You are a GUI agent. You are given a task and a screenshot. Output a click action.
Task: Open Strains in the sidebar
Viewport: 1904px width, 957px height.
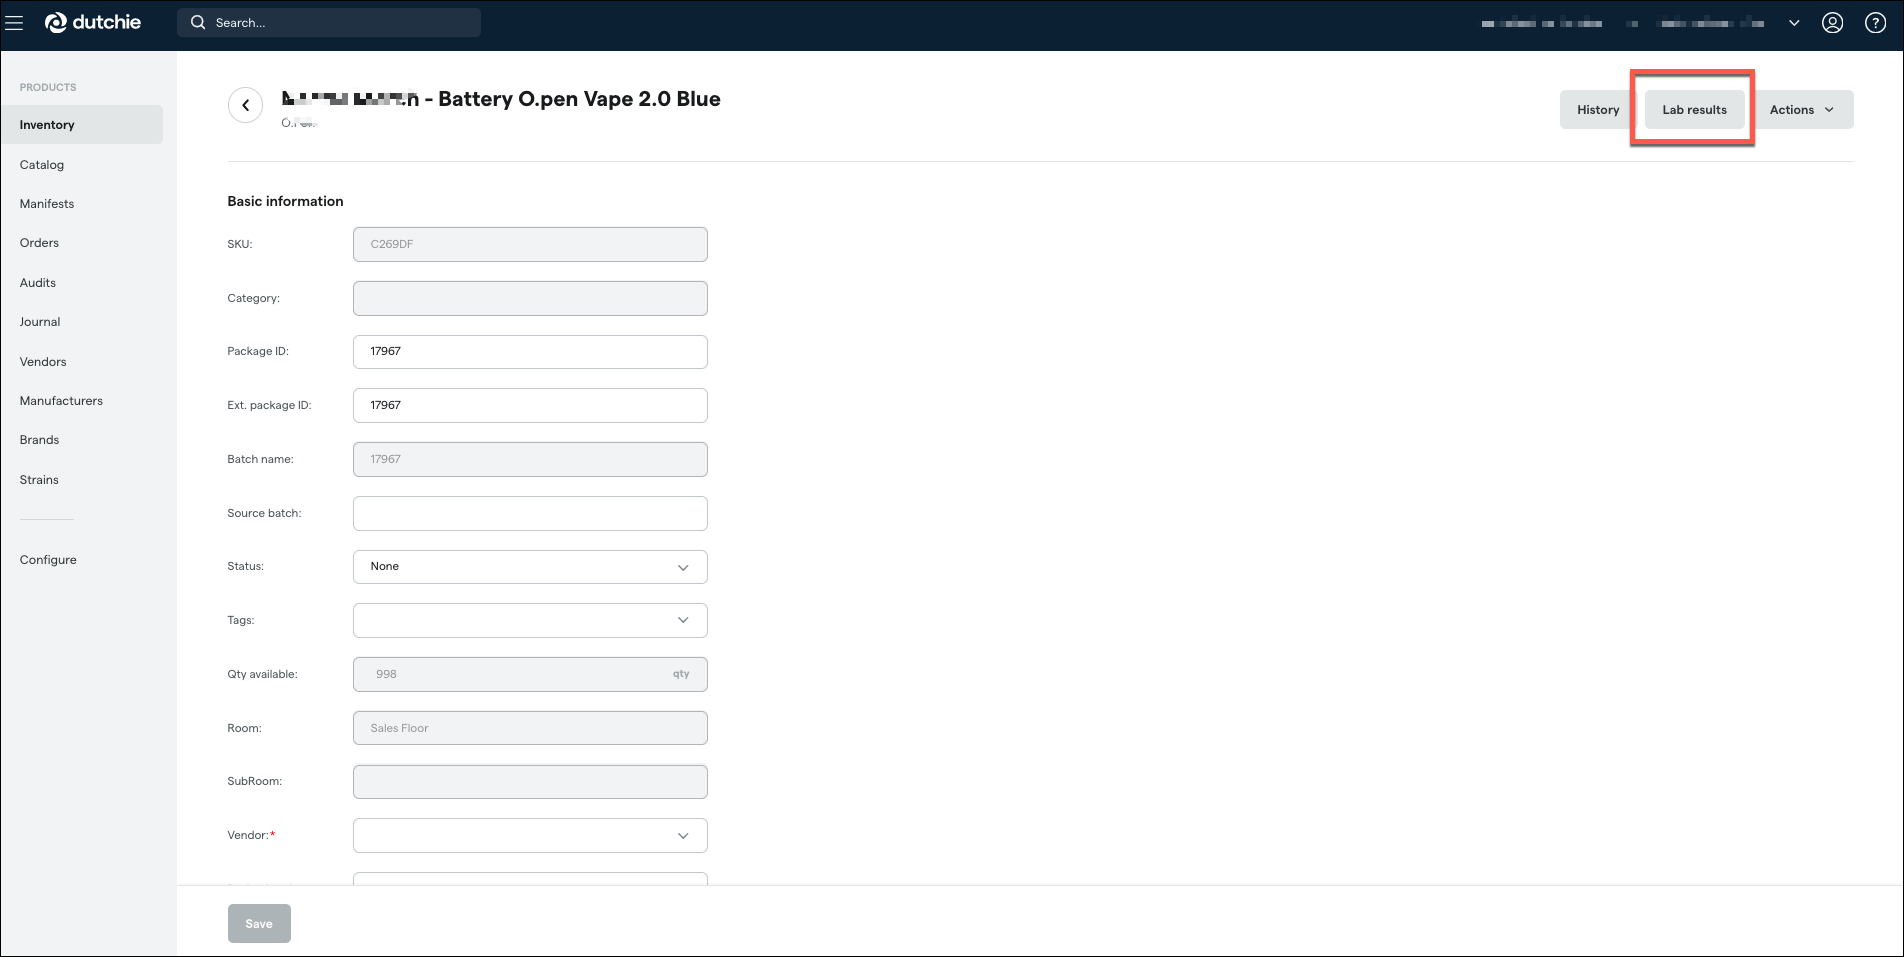click(39, 480)
